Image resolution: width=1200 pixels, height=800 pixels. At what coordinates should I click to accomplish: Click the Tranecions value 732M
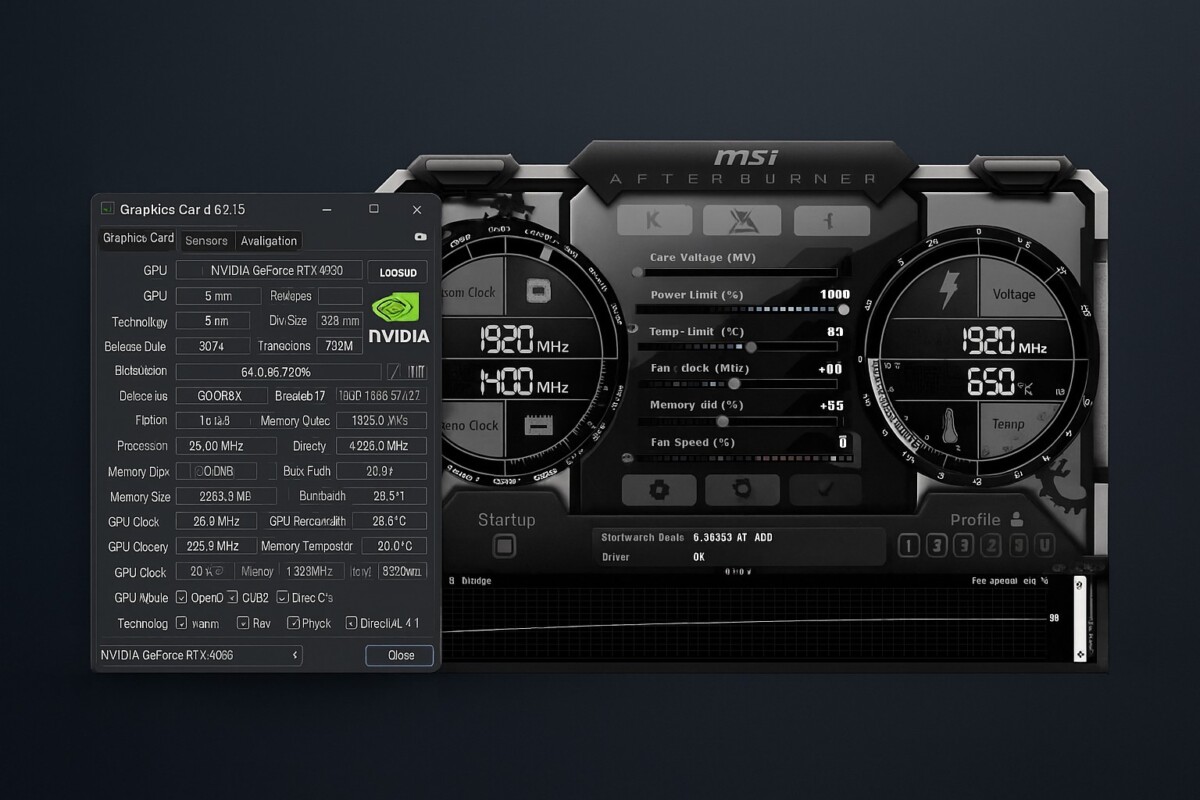tap(340, 346)
